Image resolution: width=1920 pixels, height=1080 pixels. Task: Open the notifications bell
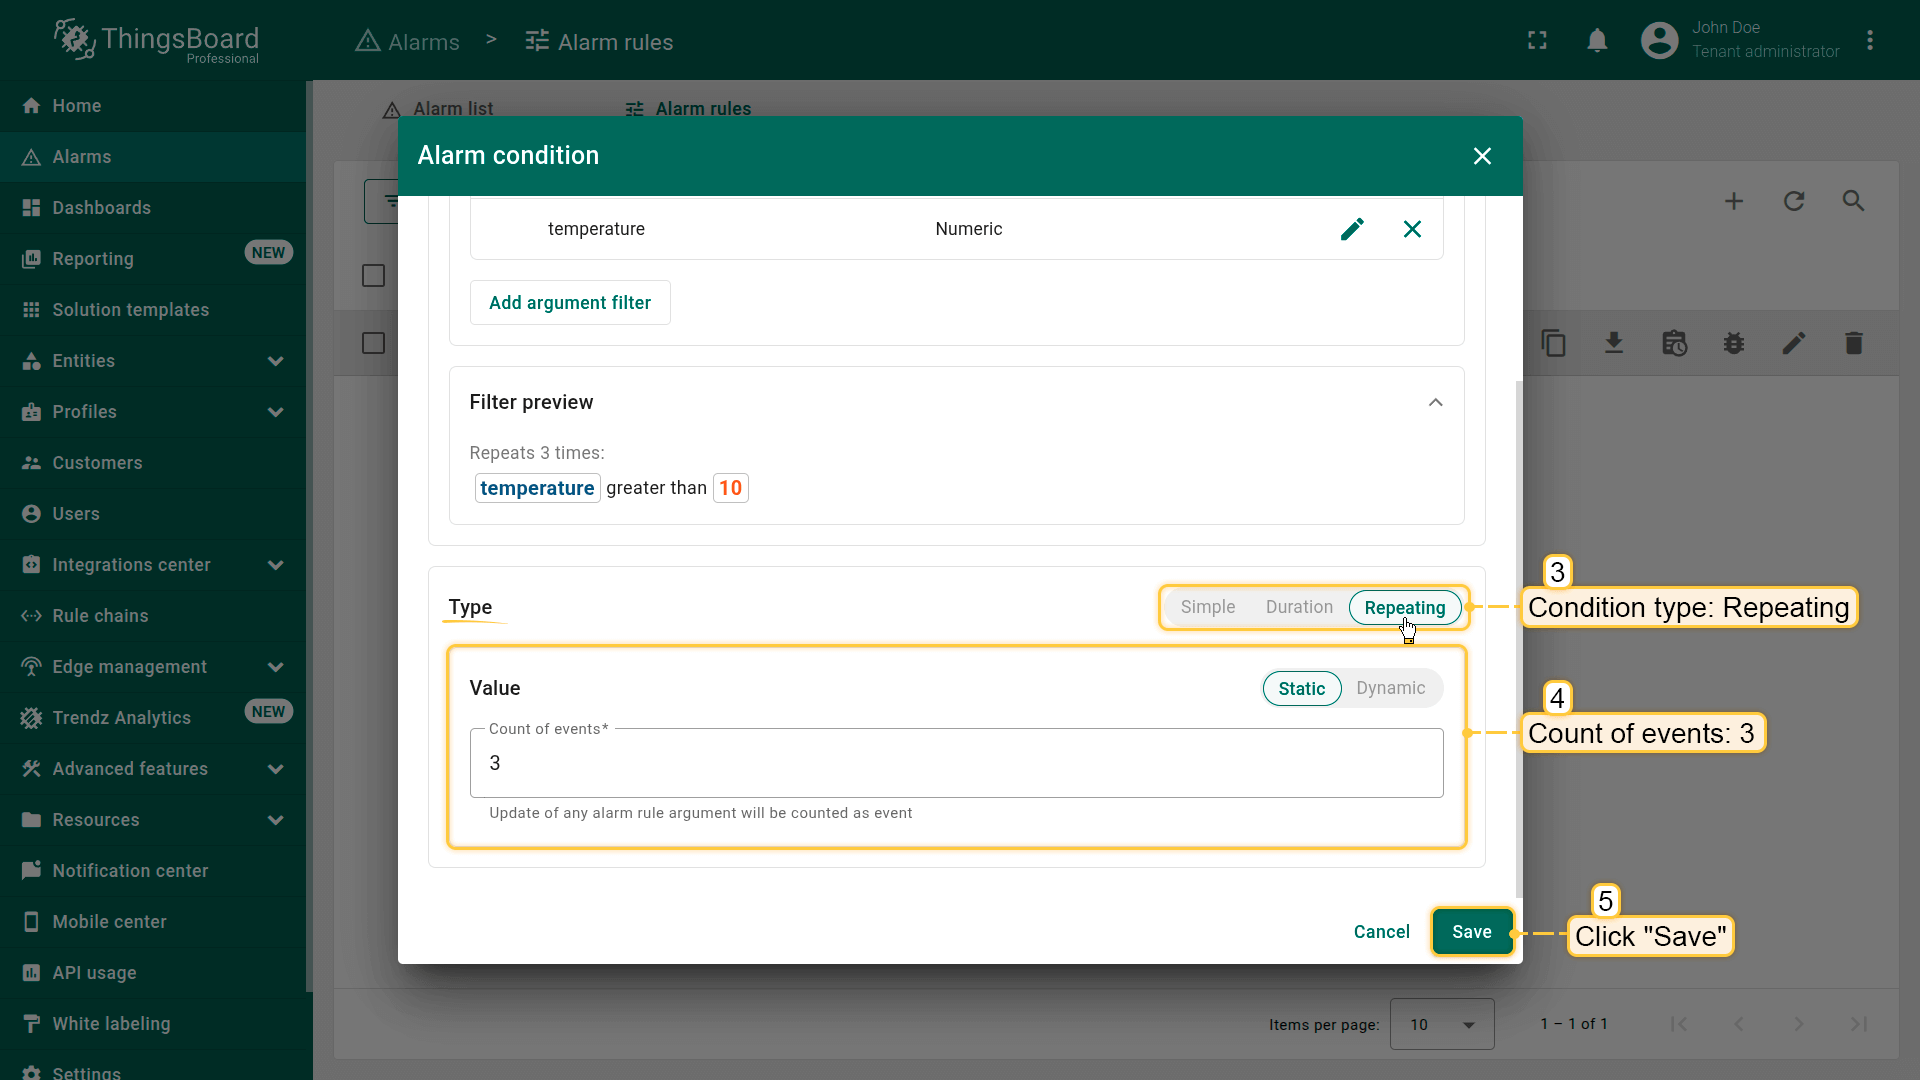tap(1597, 41)
